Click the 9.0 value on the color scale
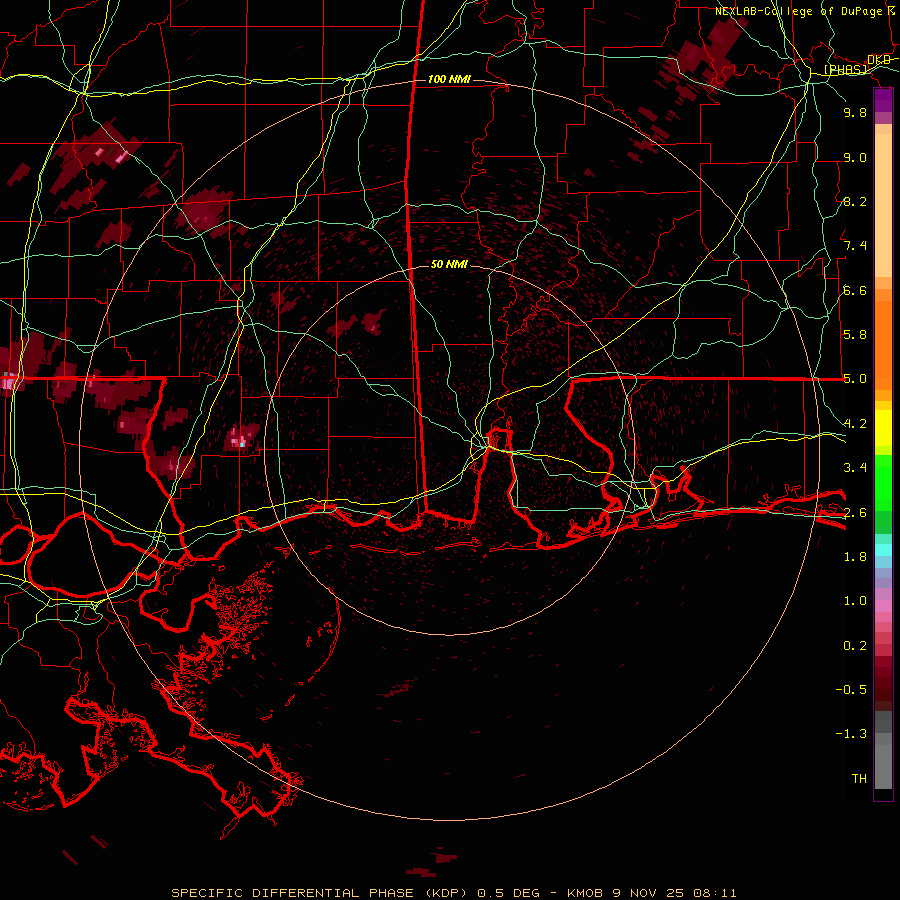This screenshot has width=900, height=900. (855, 157)
